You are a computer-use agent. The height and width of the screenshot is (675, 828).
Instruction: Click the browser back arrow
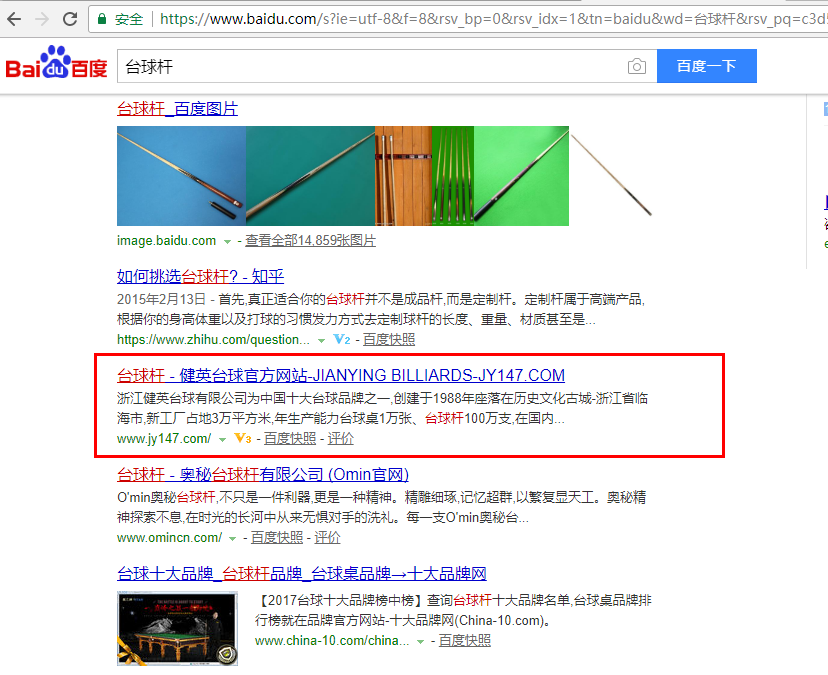(14, 19)
